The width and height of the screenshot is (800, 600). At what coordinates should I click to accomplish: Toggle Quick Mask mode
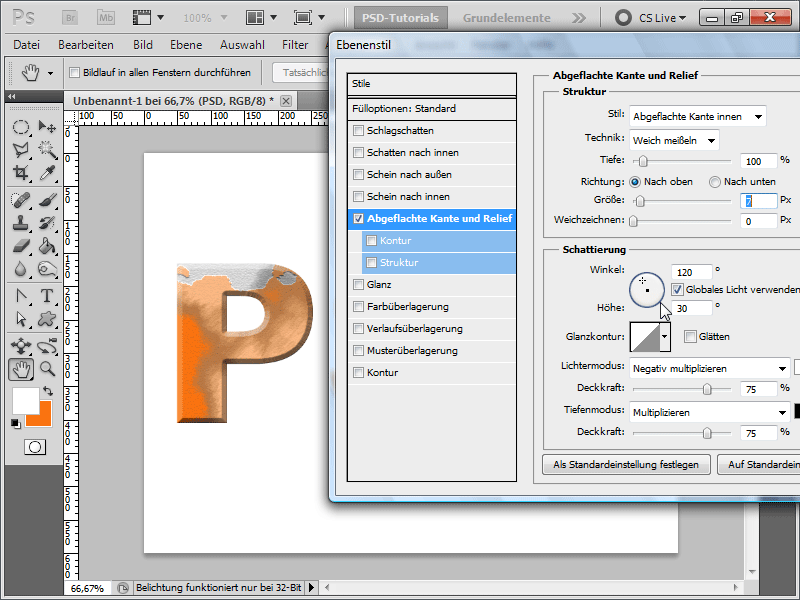pos(35,447)
